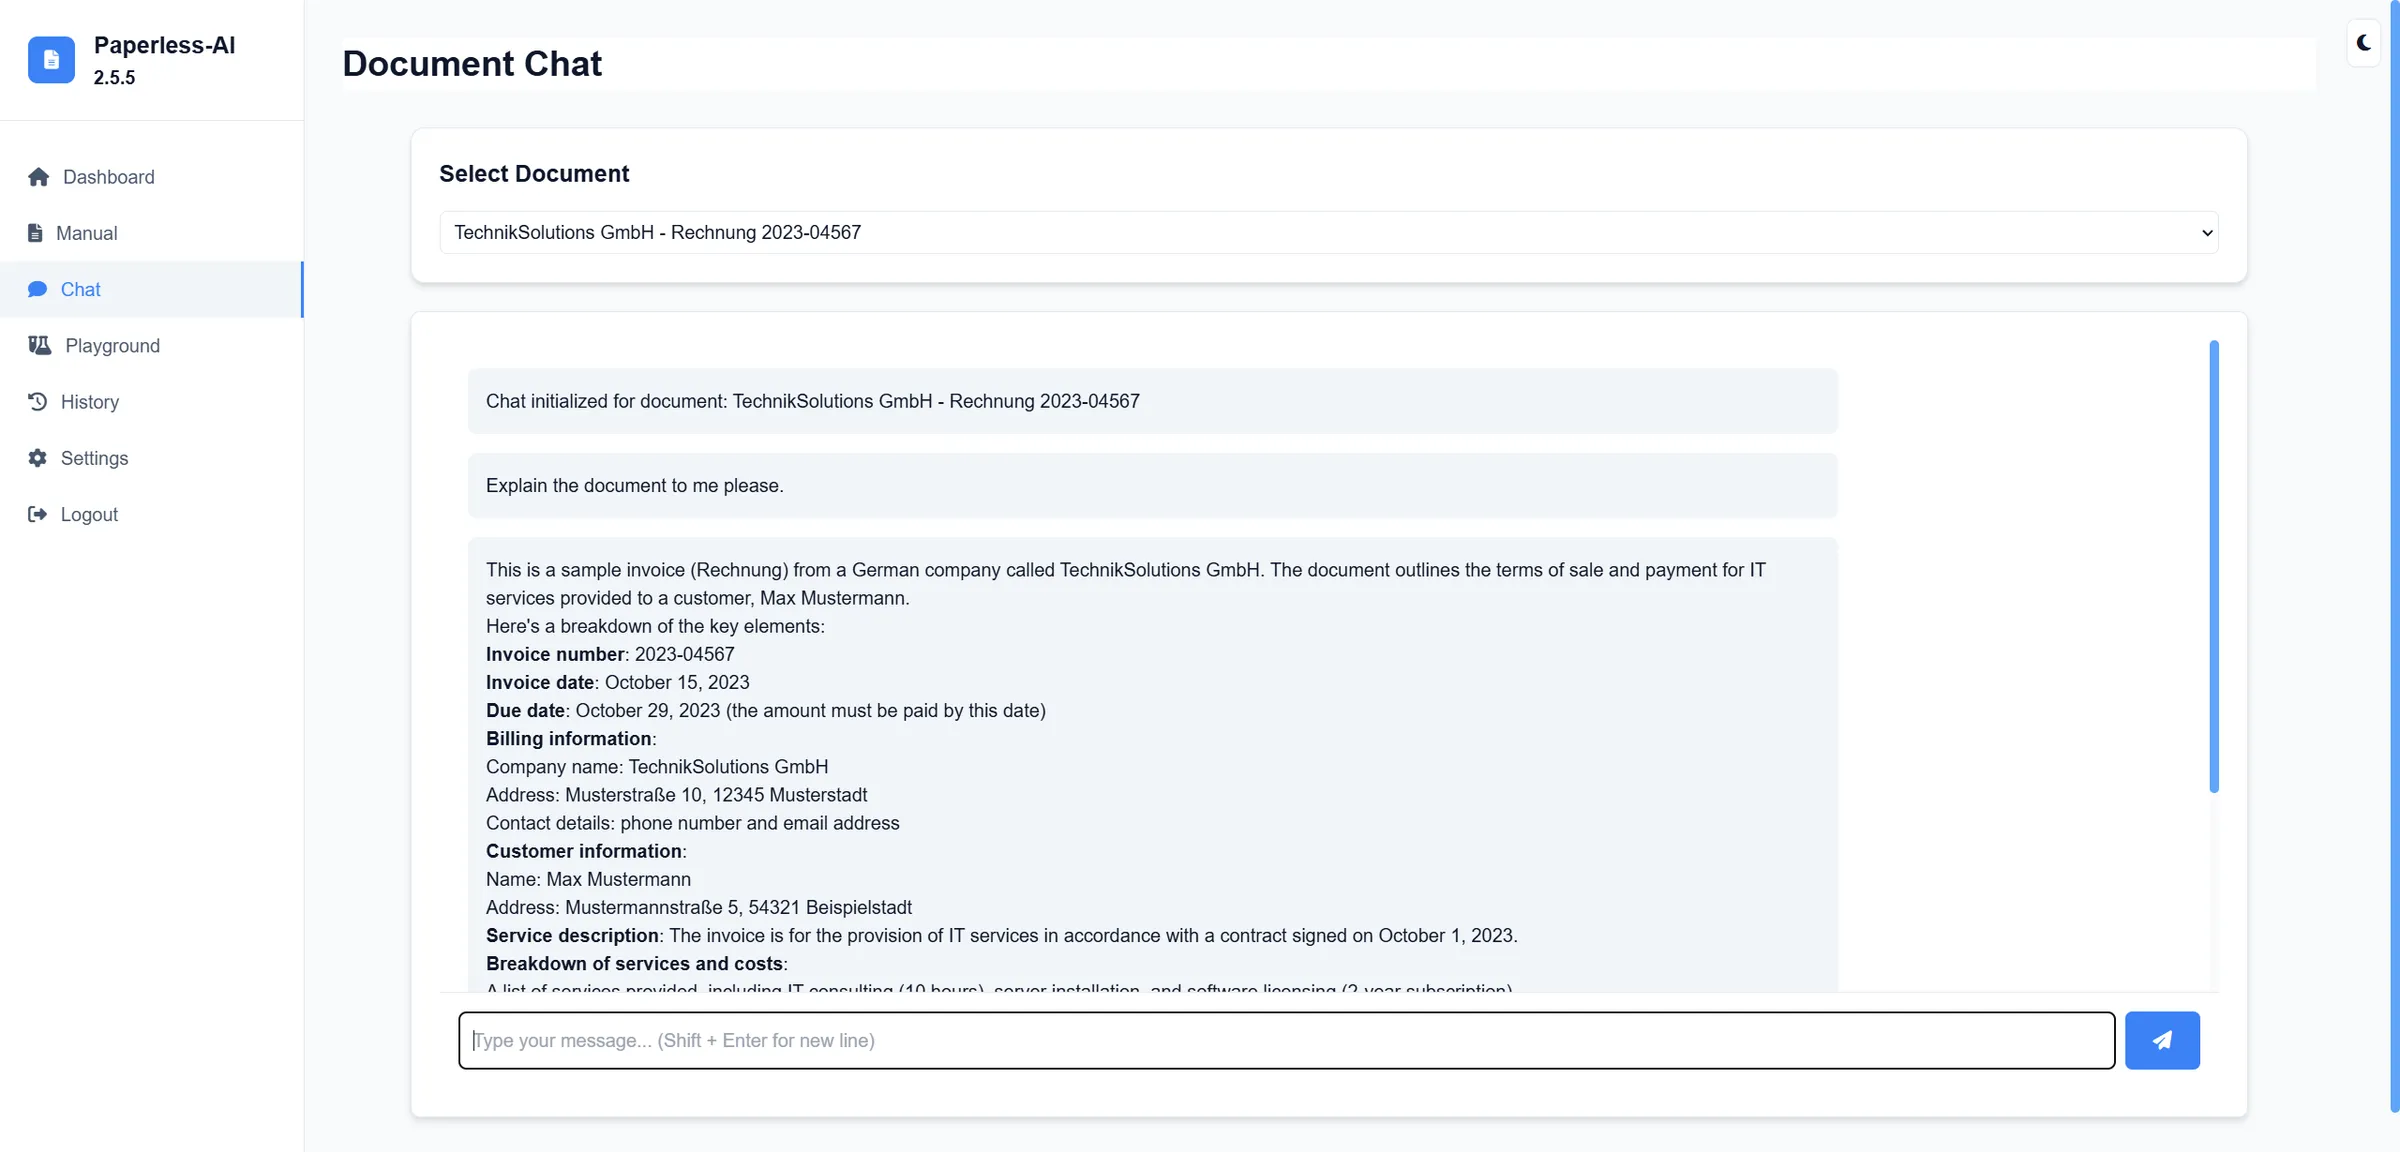Click the Paperless-AI document logo
This screenshot has height=1152, width=2400.
point(51,60)
